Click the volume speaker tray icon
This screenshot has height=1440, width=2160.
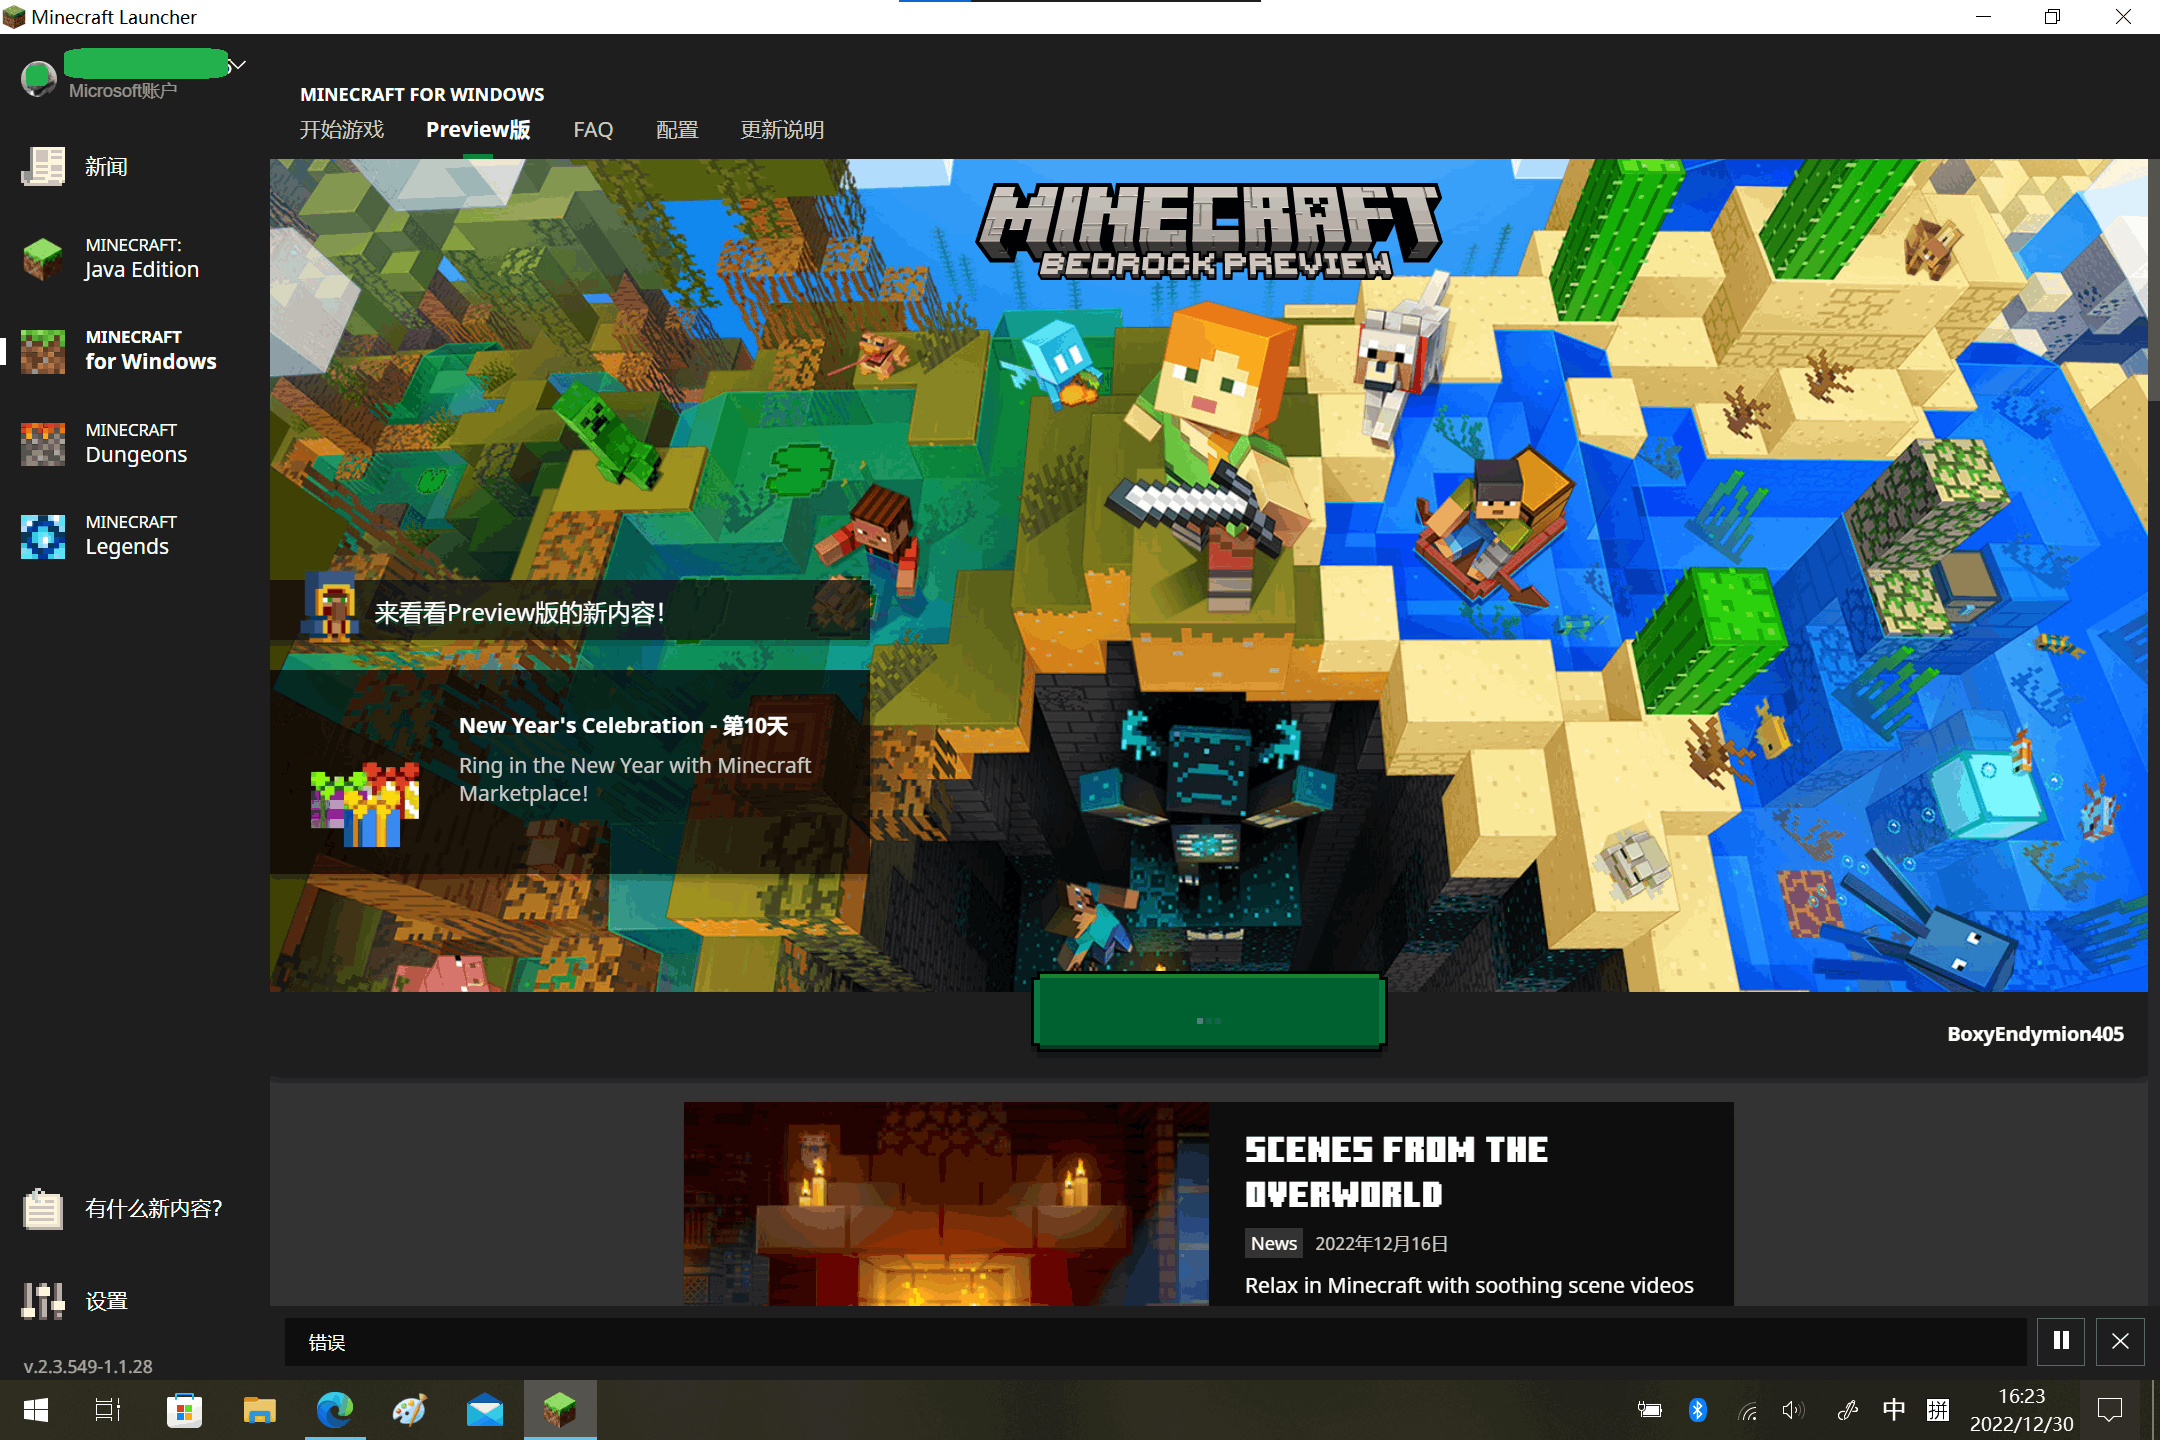[x=1792, y=1410]
